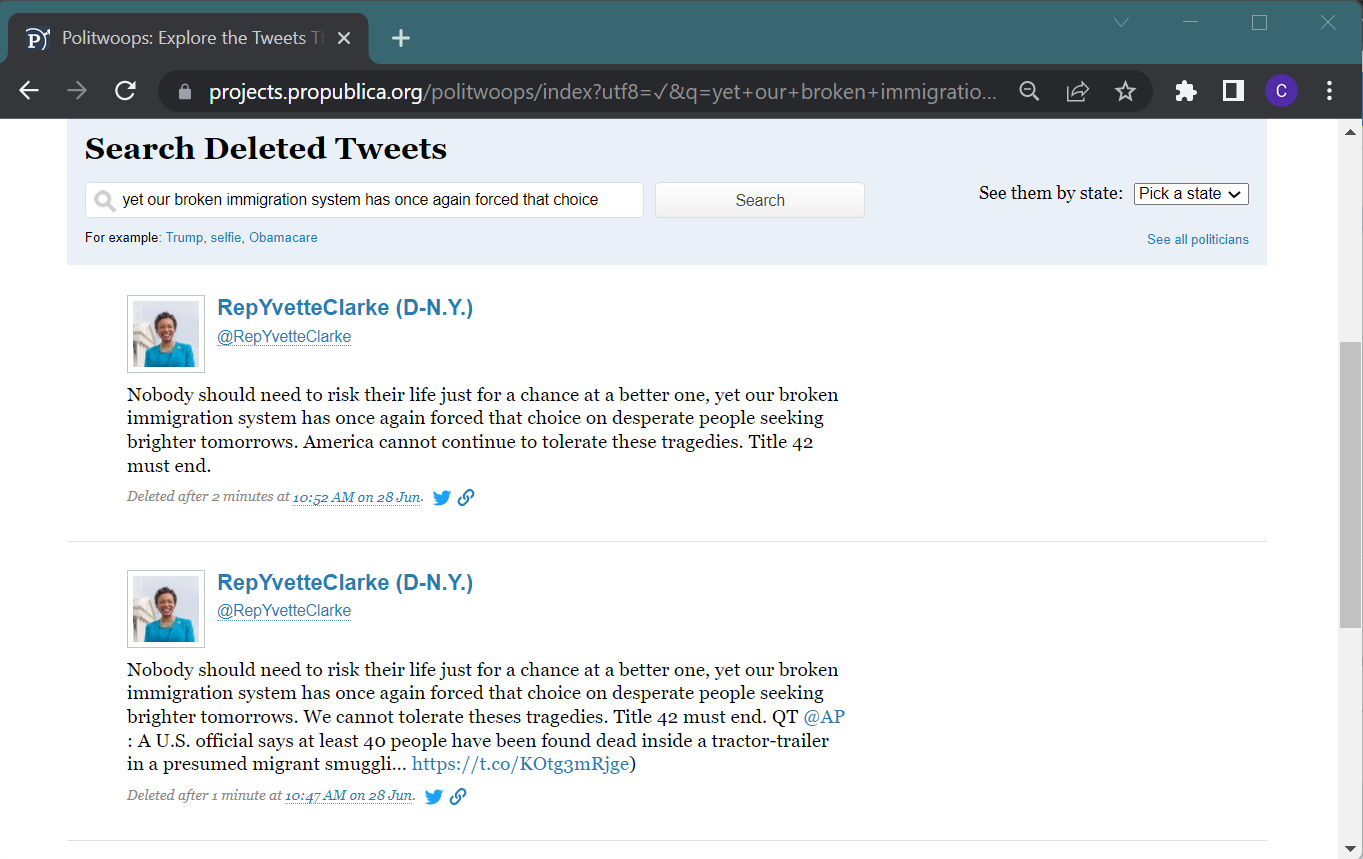The image size is (1363, 859).
Task: Go back to the previous page
Action: pyautogui.click(x=29, y=91)
